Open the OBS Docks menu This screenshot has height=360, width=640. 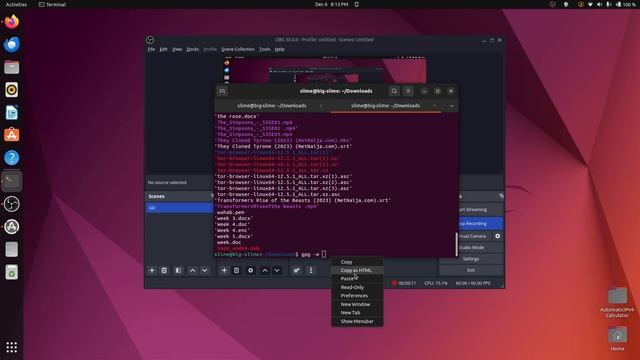click(193, 49)
